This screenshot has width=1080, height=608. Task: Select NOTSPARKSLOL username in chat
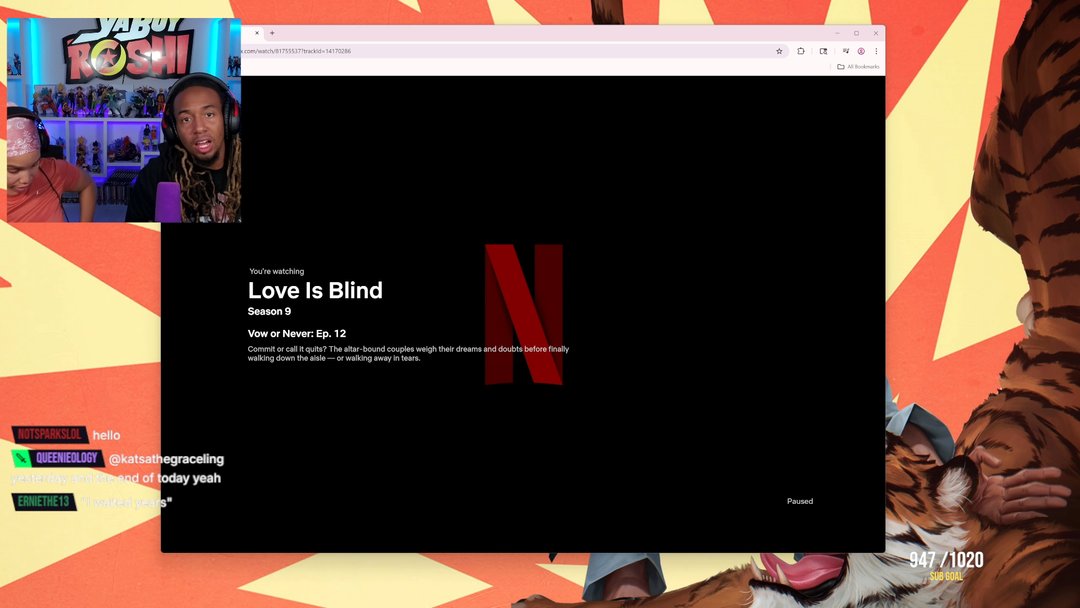click(50, 435)
